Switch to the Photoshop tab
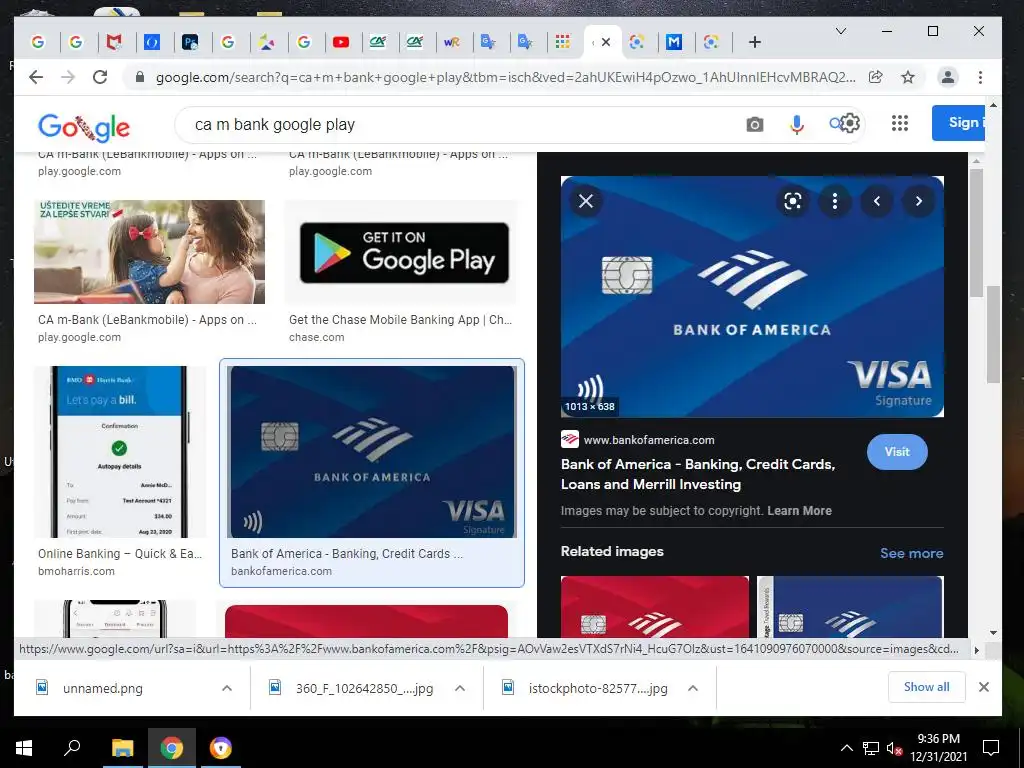The width and height of the screenshot is (1024, 768). (190, 42)
